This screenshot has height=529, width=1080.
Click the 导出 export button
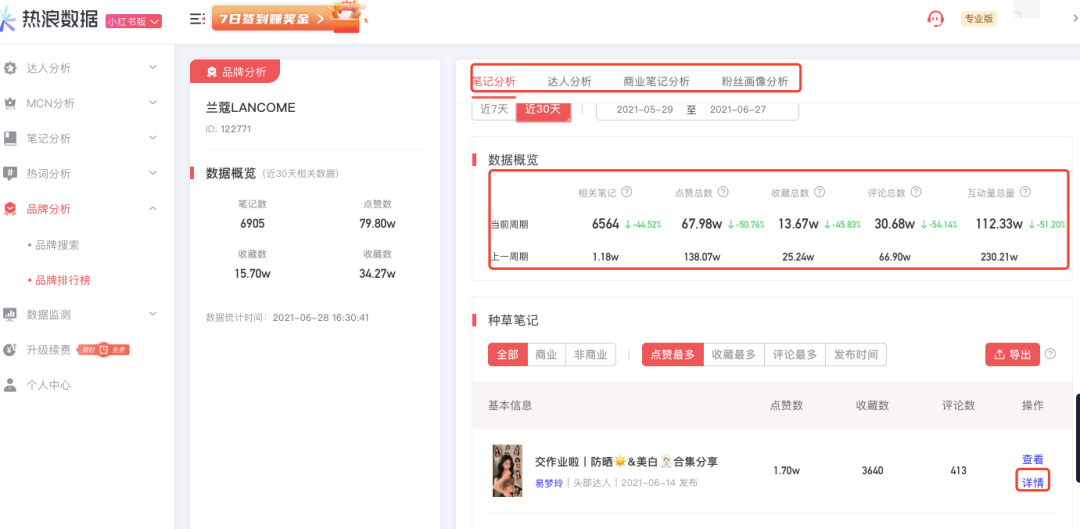coord(1012,355)
